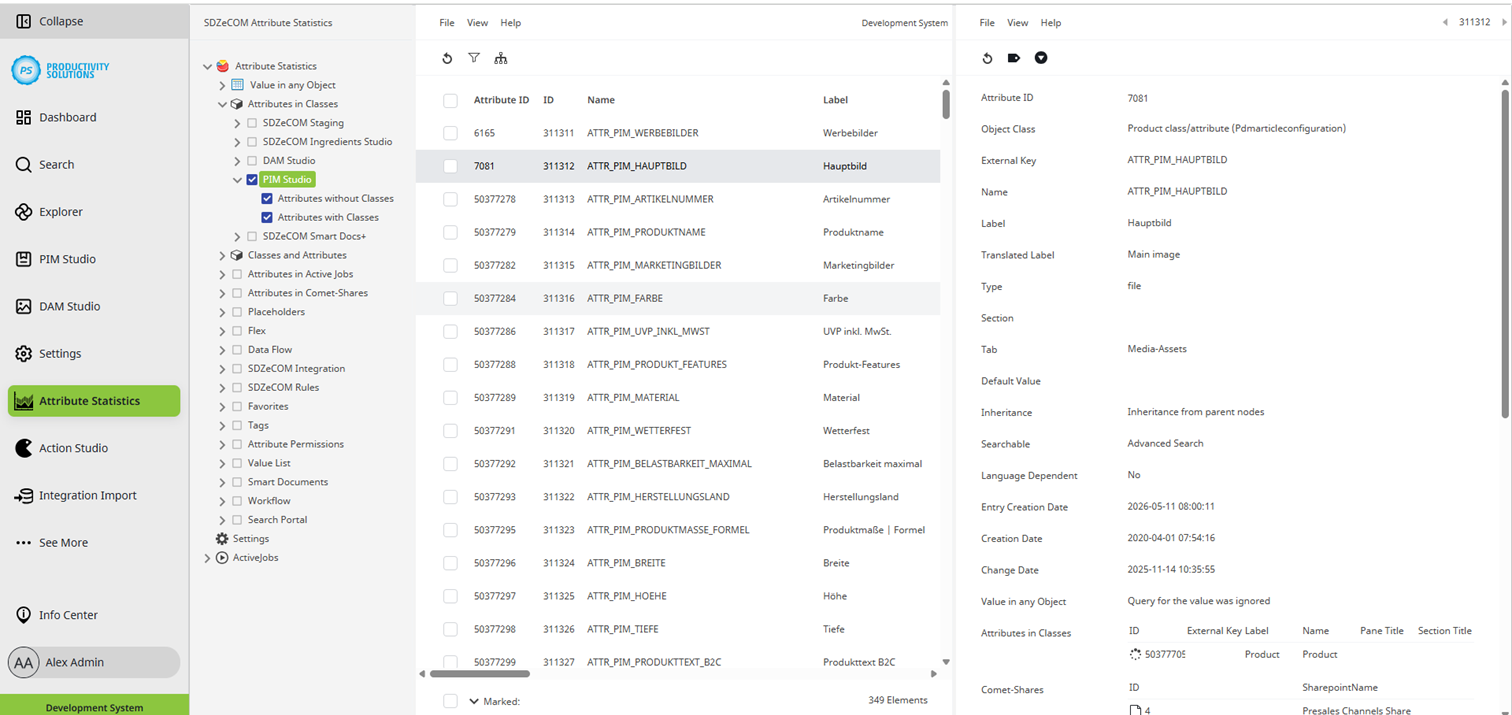
Task: Open Help menu in attribute list pane
Action: 511,23
